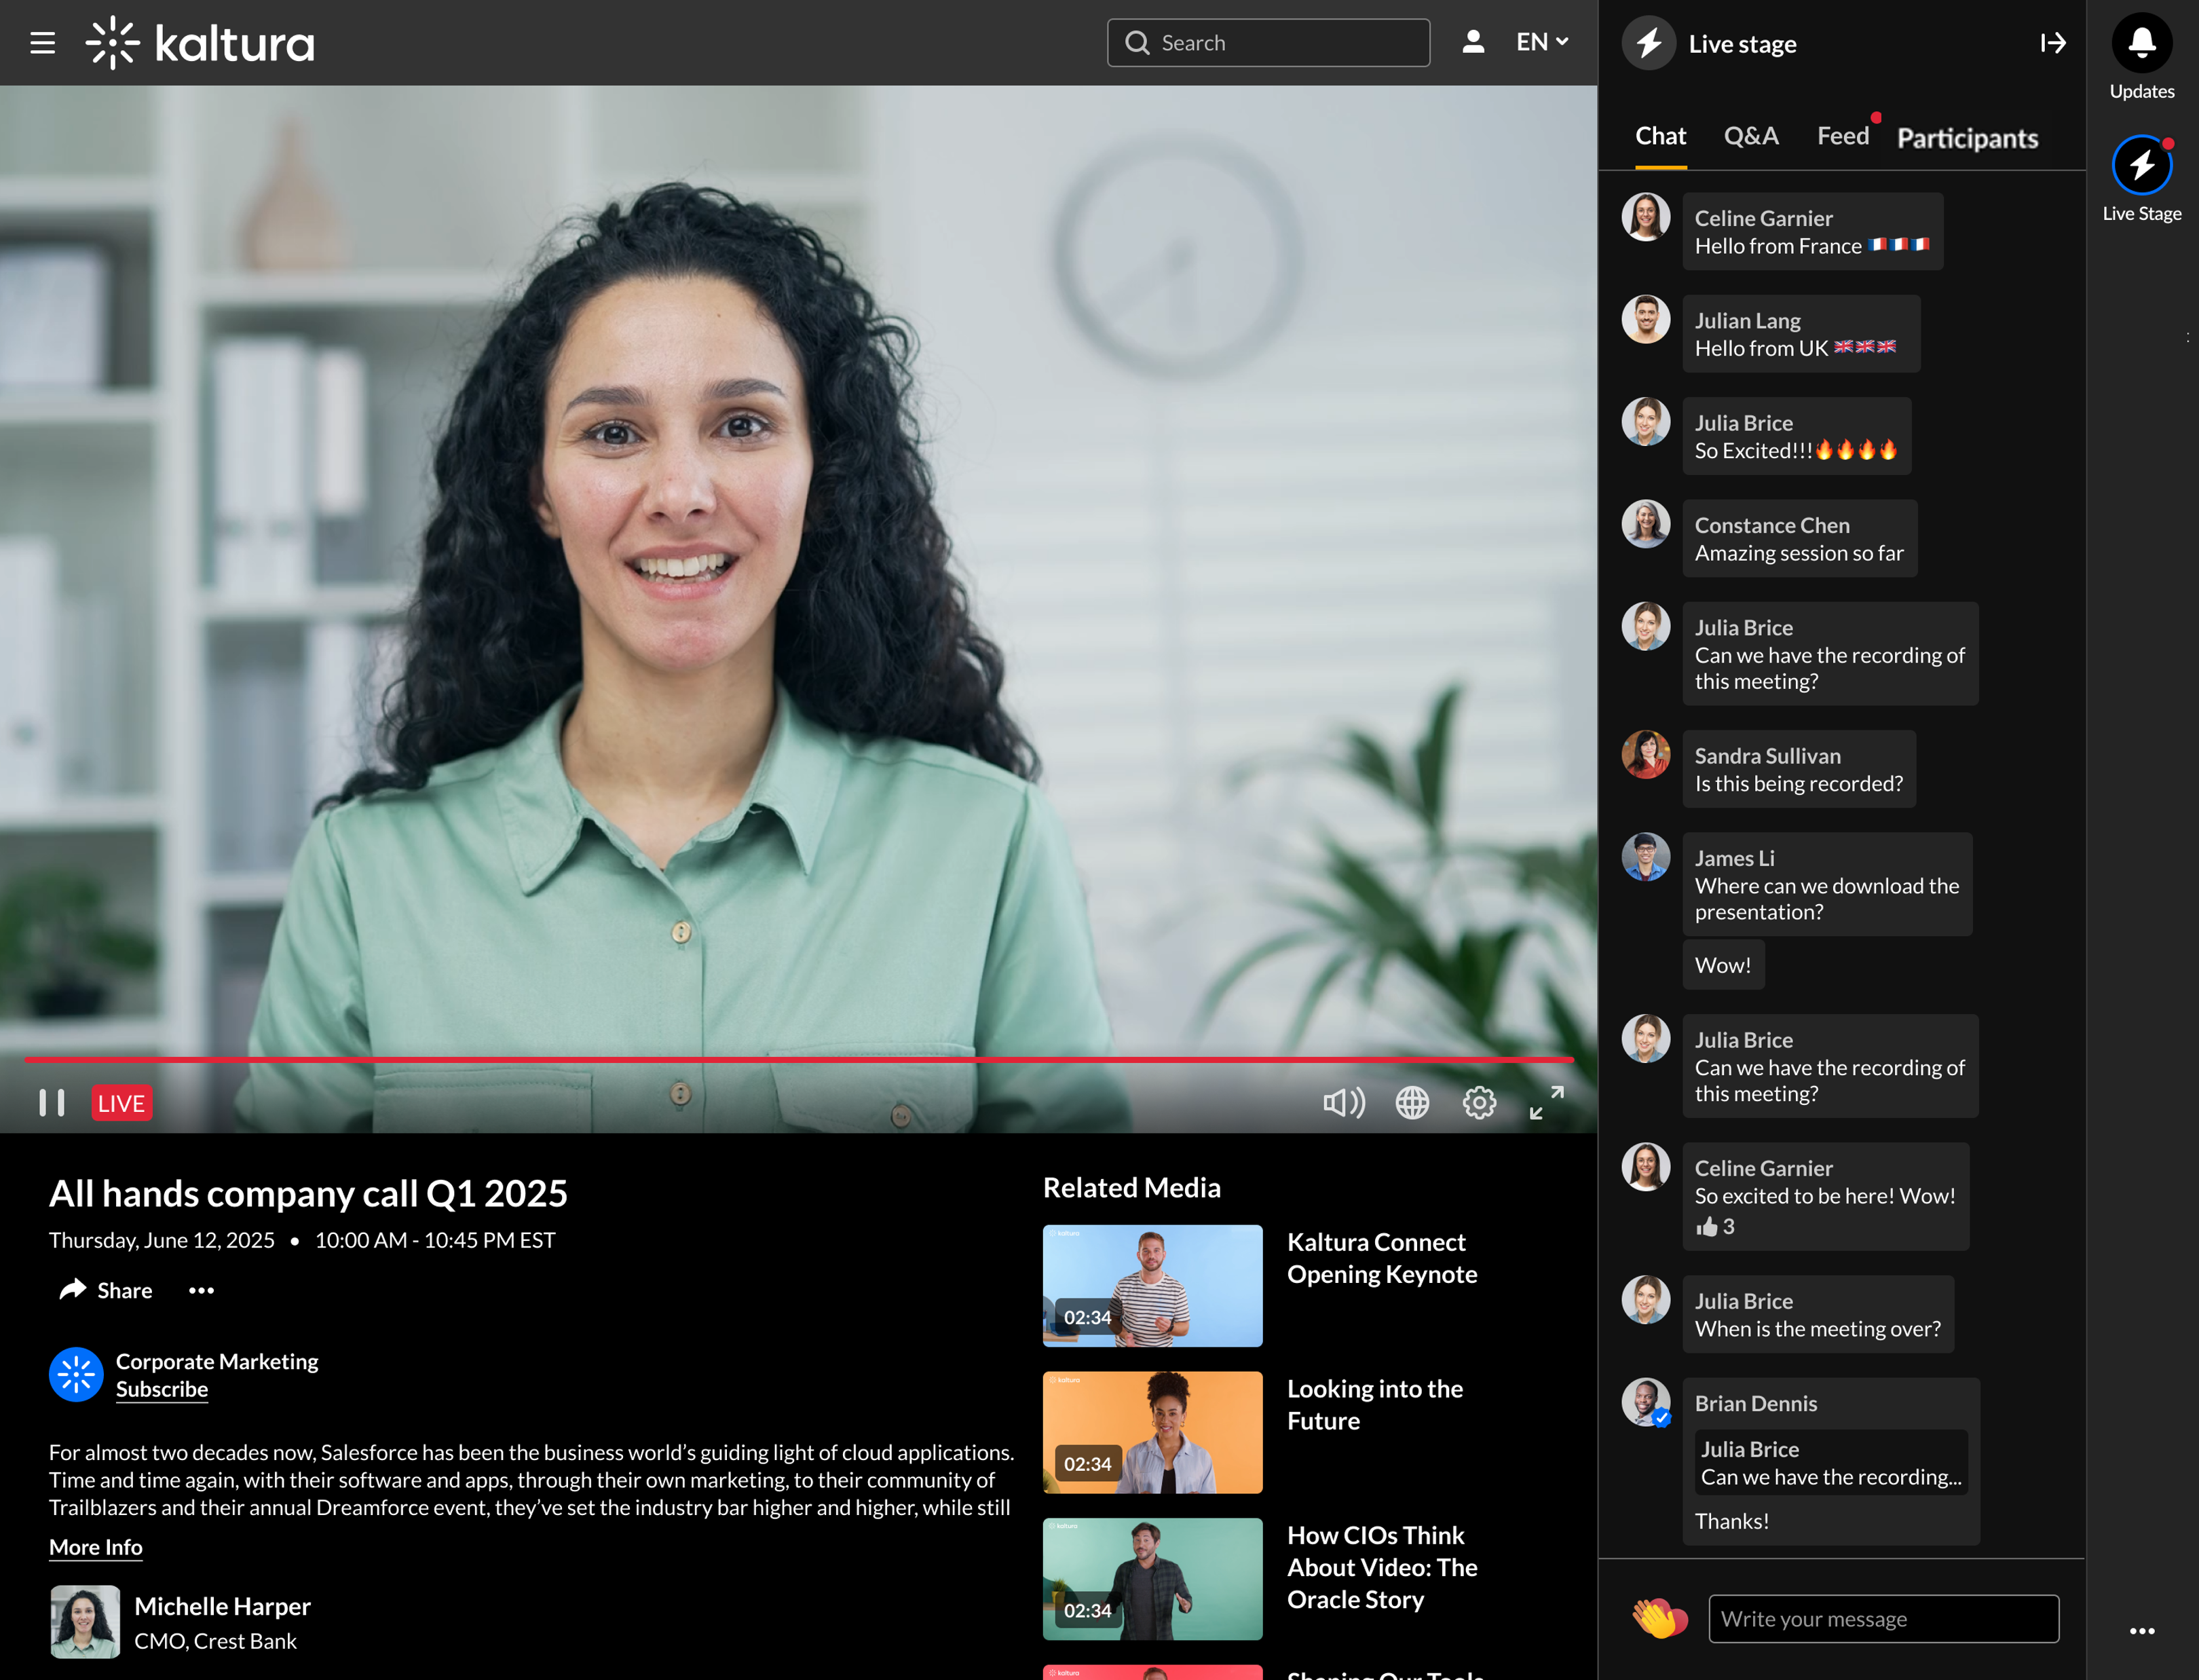The image size is (2199, 1680).
Task: Mute the video volume
Action: point(1343,1103)
